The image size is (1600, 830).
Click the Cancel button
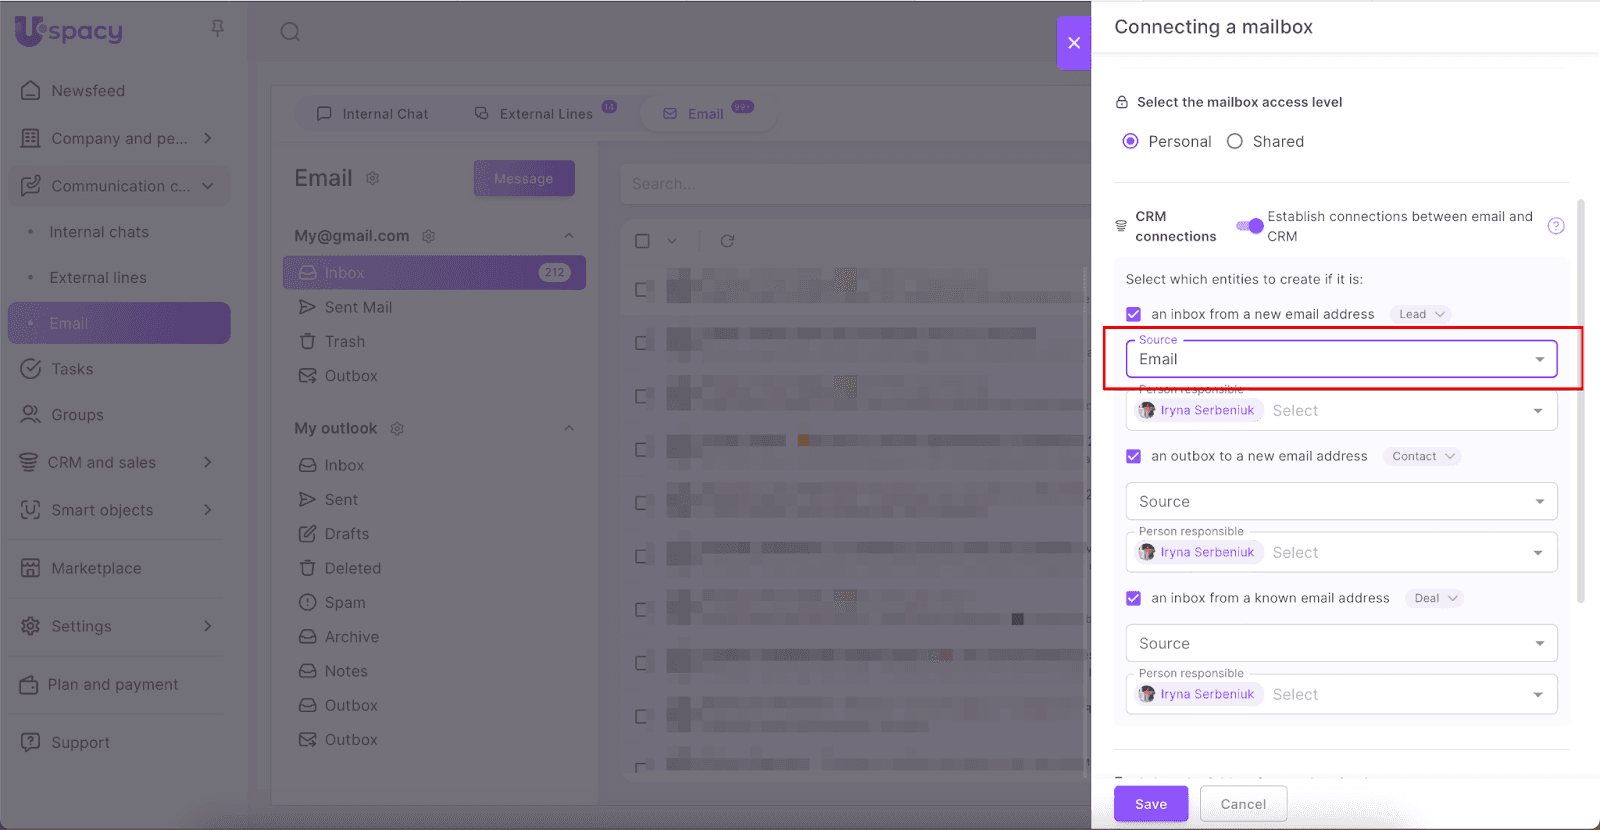[x=1243, y=804]
